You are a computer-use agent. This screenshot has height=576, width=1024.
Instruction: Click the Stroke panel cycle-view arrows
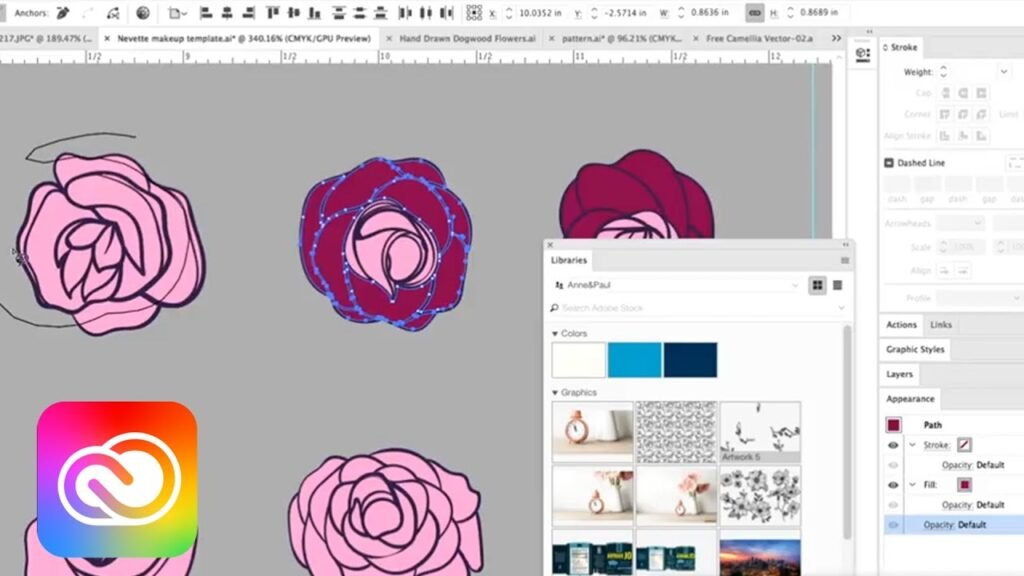886,48
